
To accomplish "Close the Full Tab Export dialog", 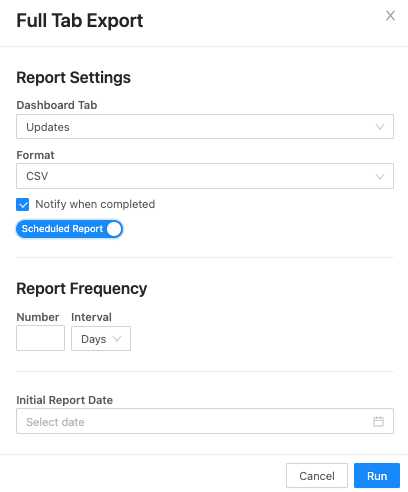I will click(390, 16).
